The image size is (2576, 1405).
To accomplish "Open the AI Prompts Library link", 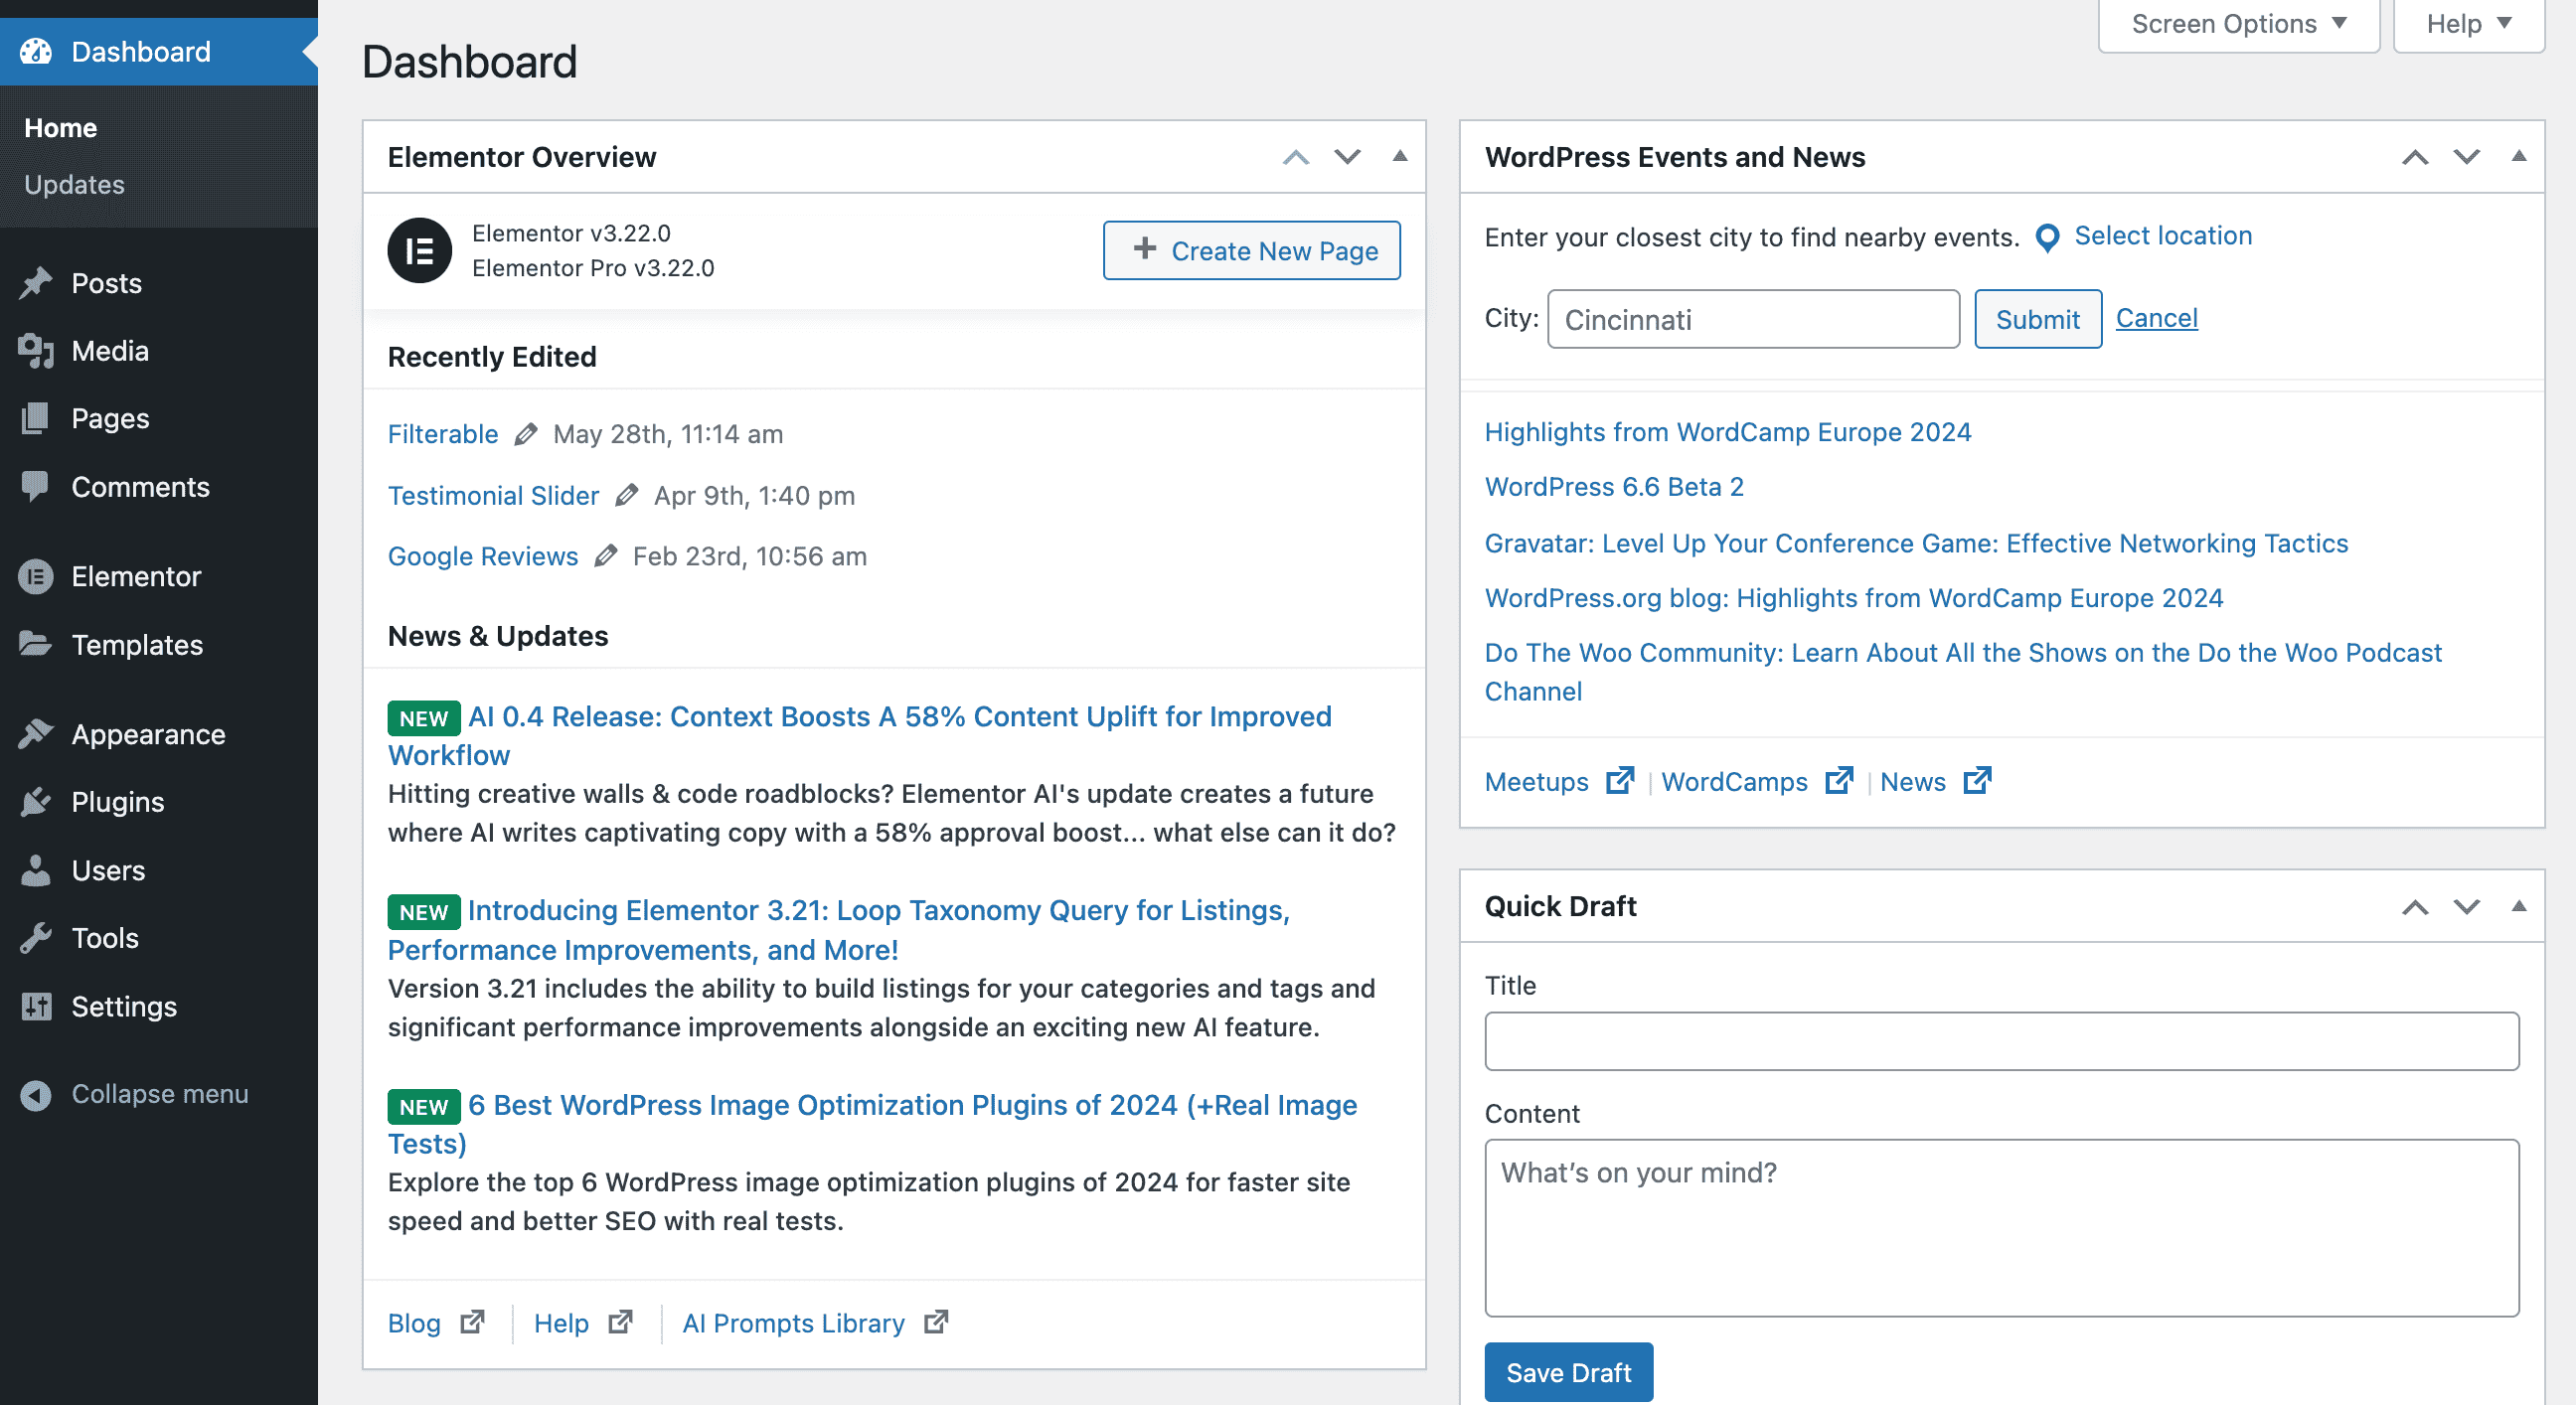I will (x=793, y=1323).
